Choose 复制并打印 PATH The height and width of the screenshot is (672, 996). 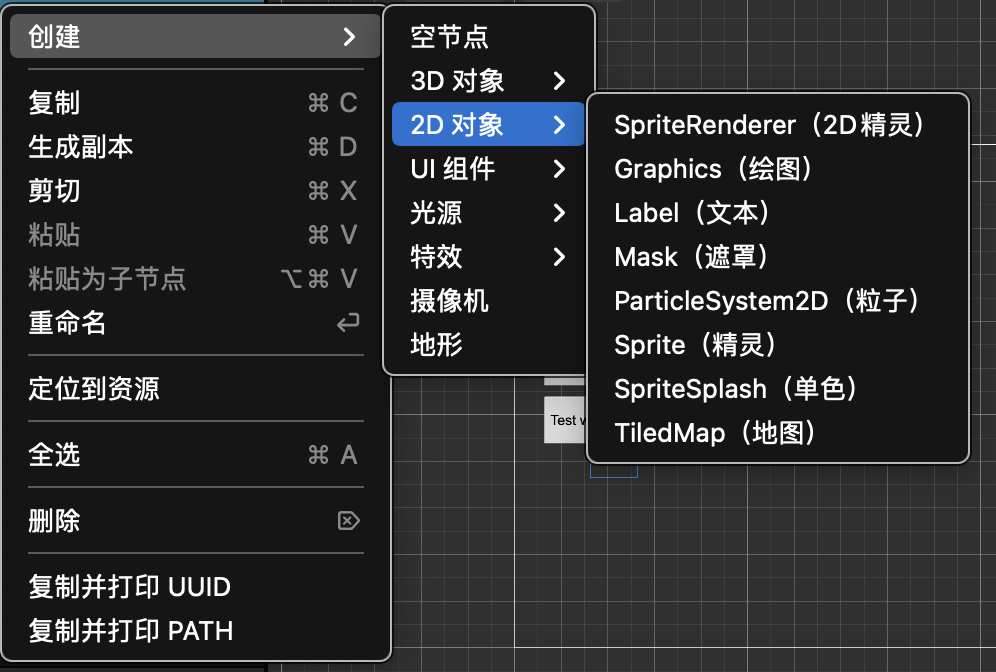click(x=195, y=631)
